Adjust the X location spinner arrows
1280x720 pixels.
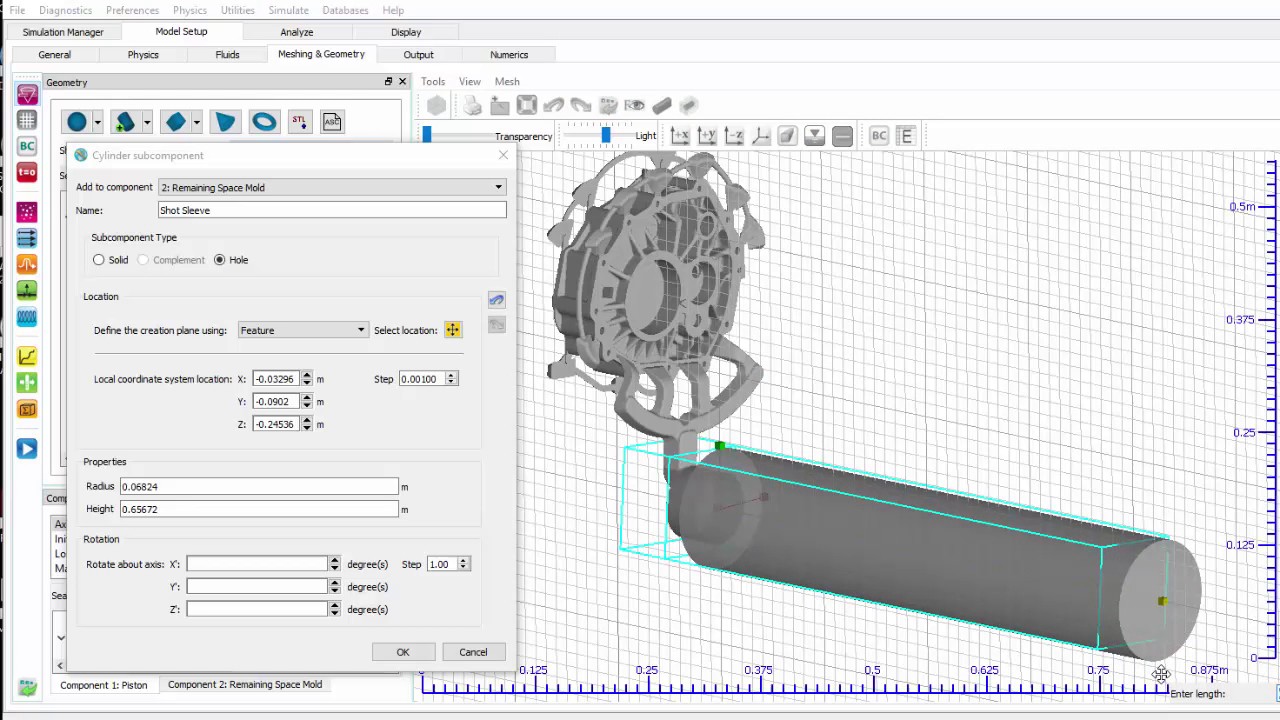point(307,379)
